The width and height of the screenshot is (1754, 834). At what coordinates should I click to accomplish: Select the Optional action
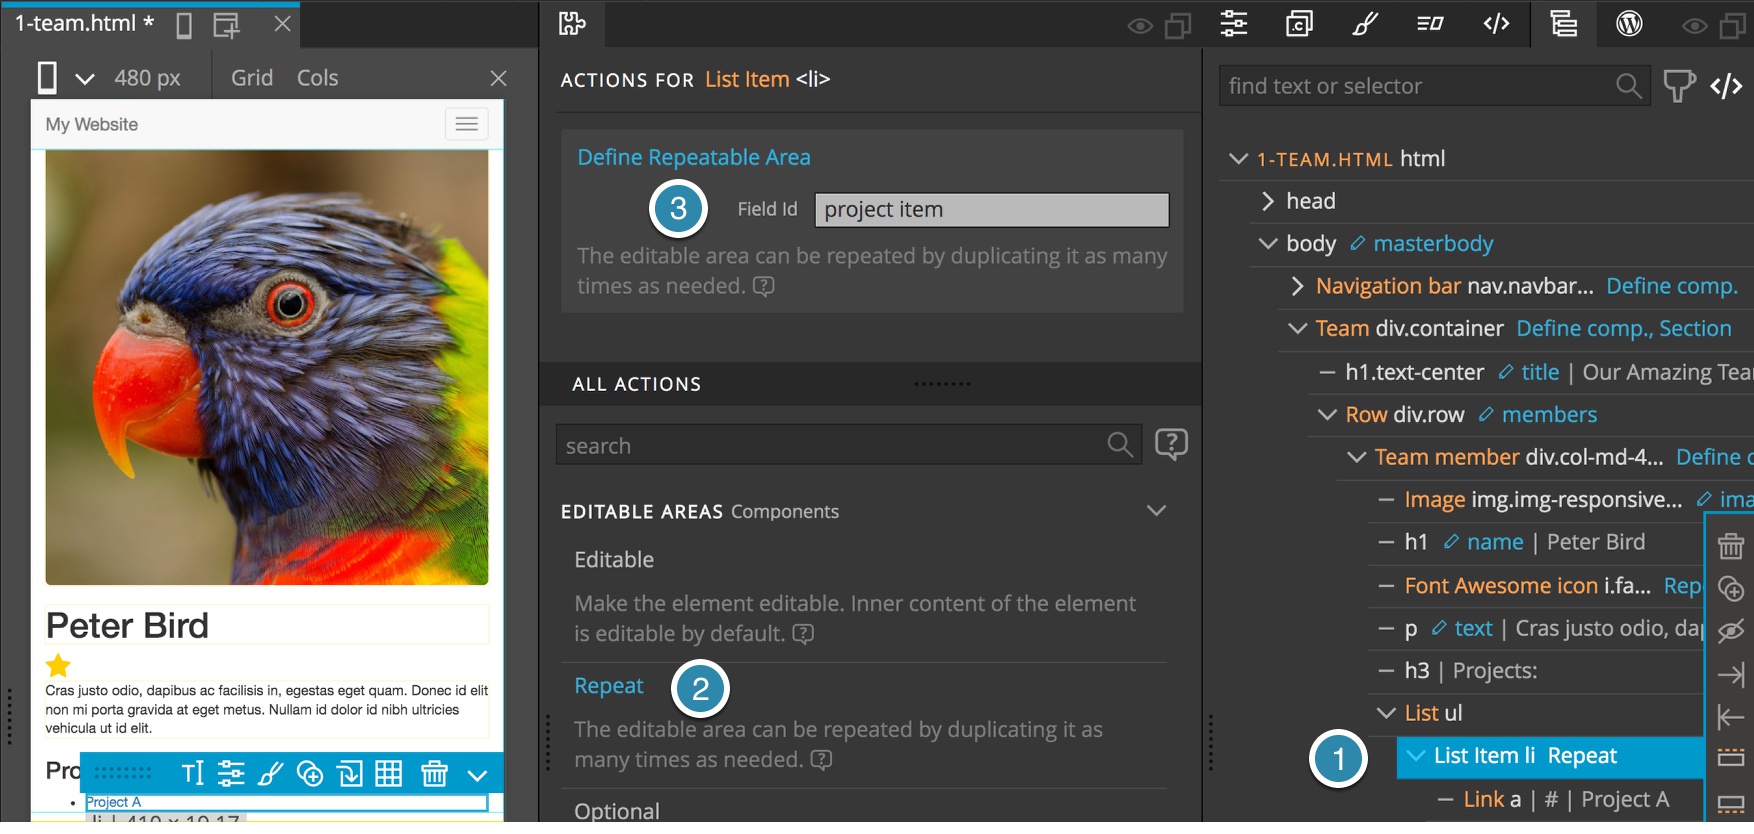617,811
